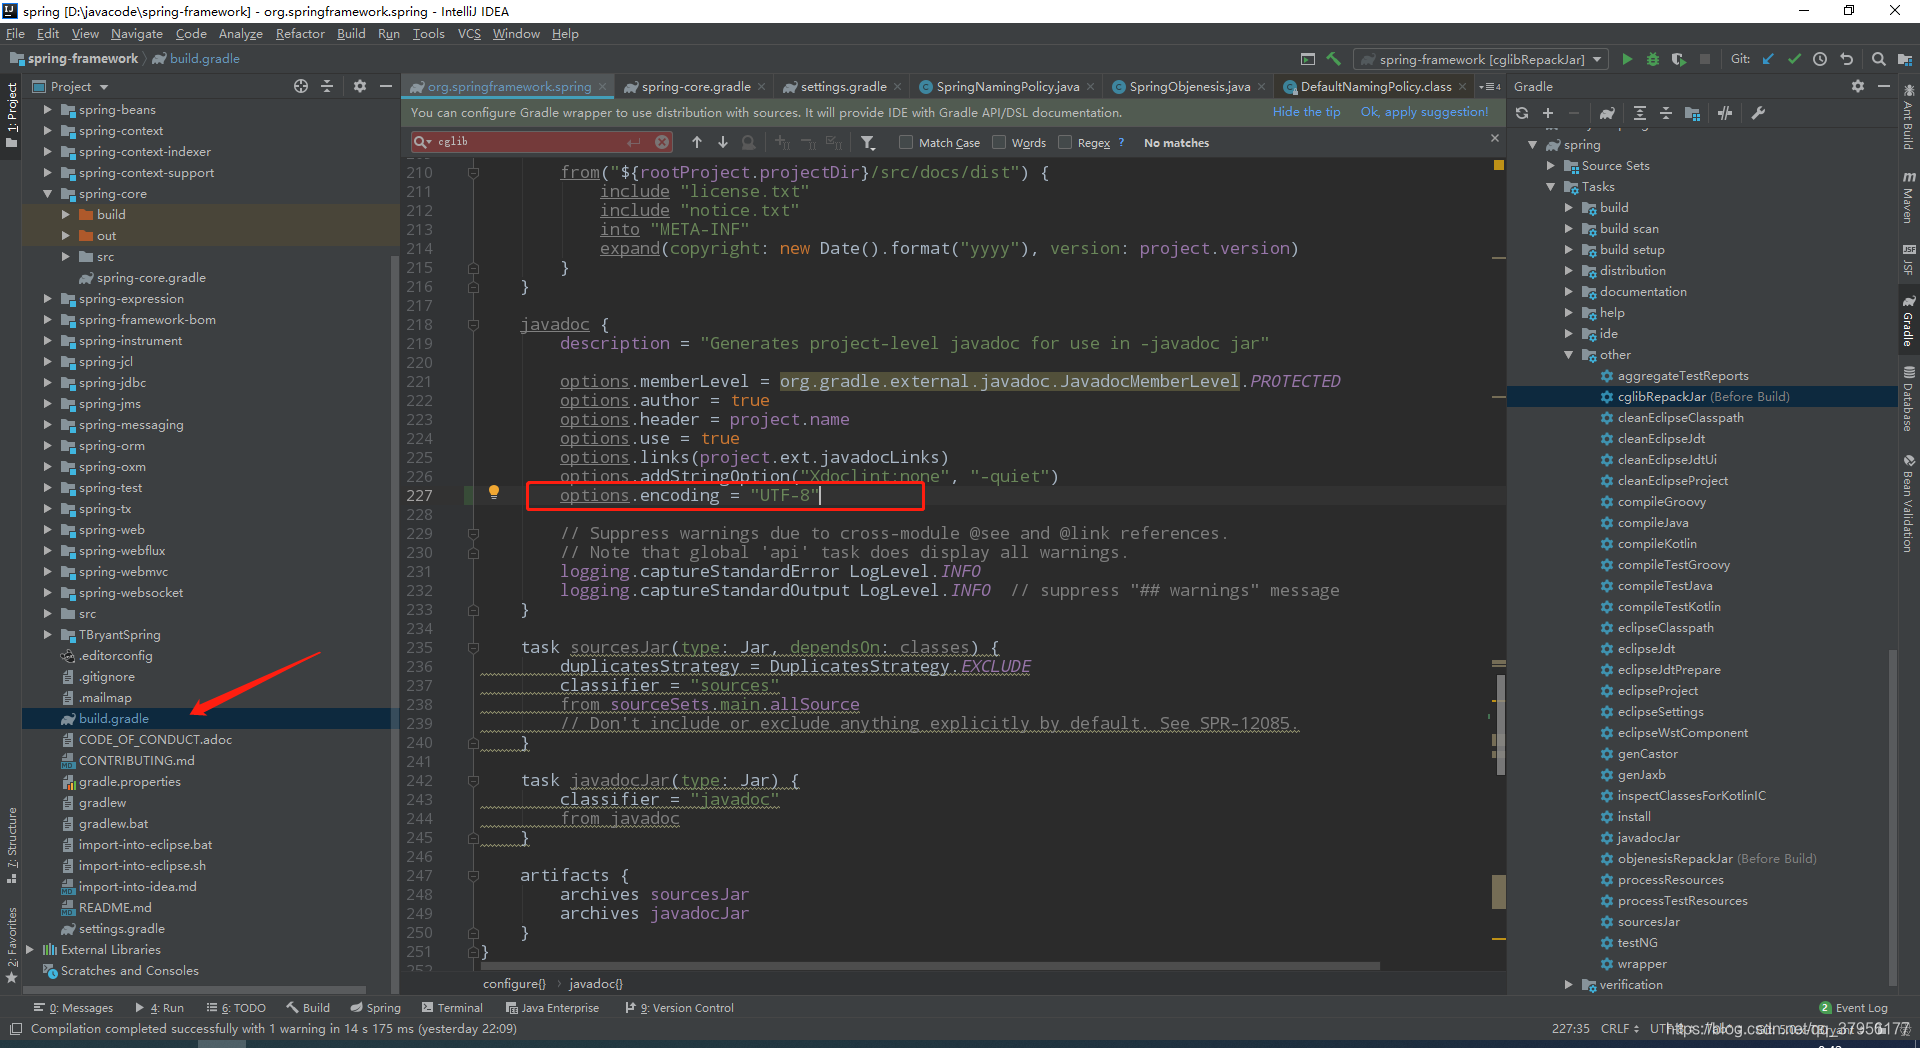Collapse the spring-core module in the tree
Image resolution: width=1920 pixels, height=1048 pixels.
[47, 194]
